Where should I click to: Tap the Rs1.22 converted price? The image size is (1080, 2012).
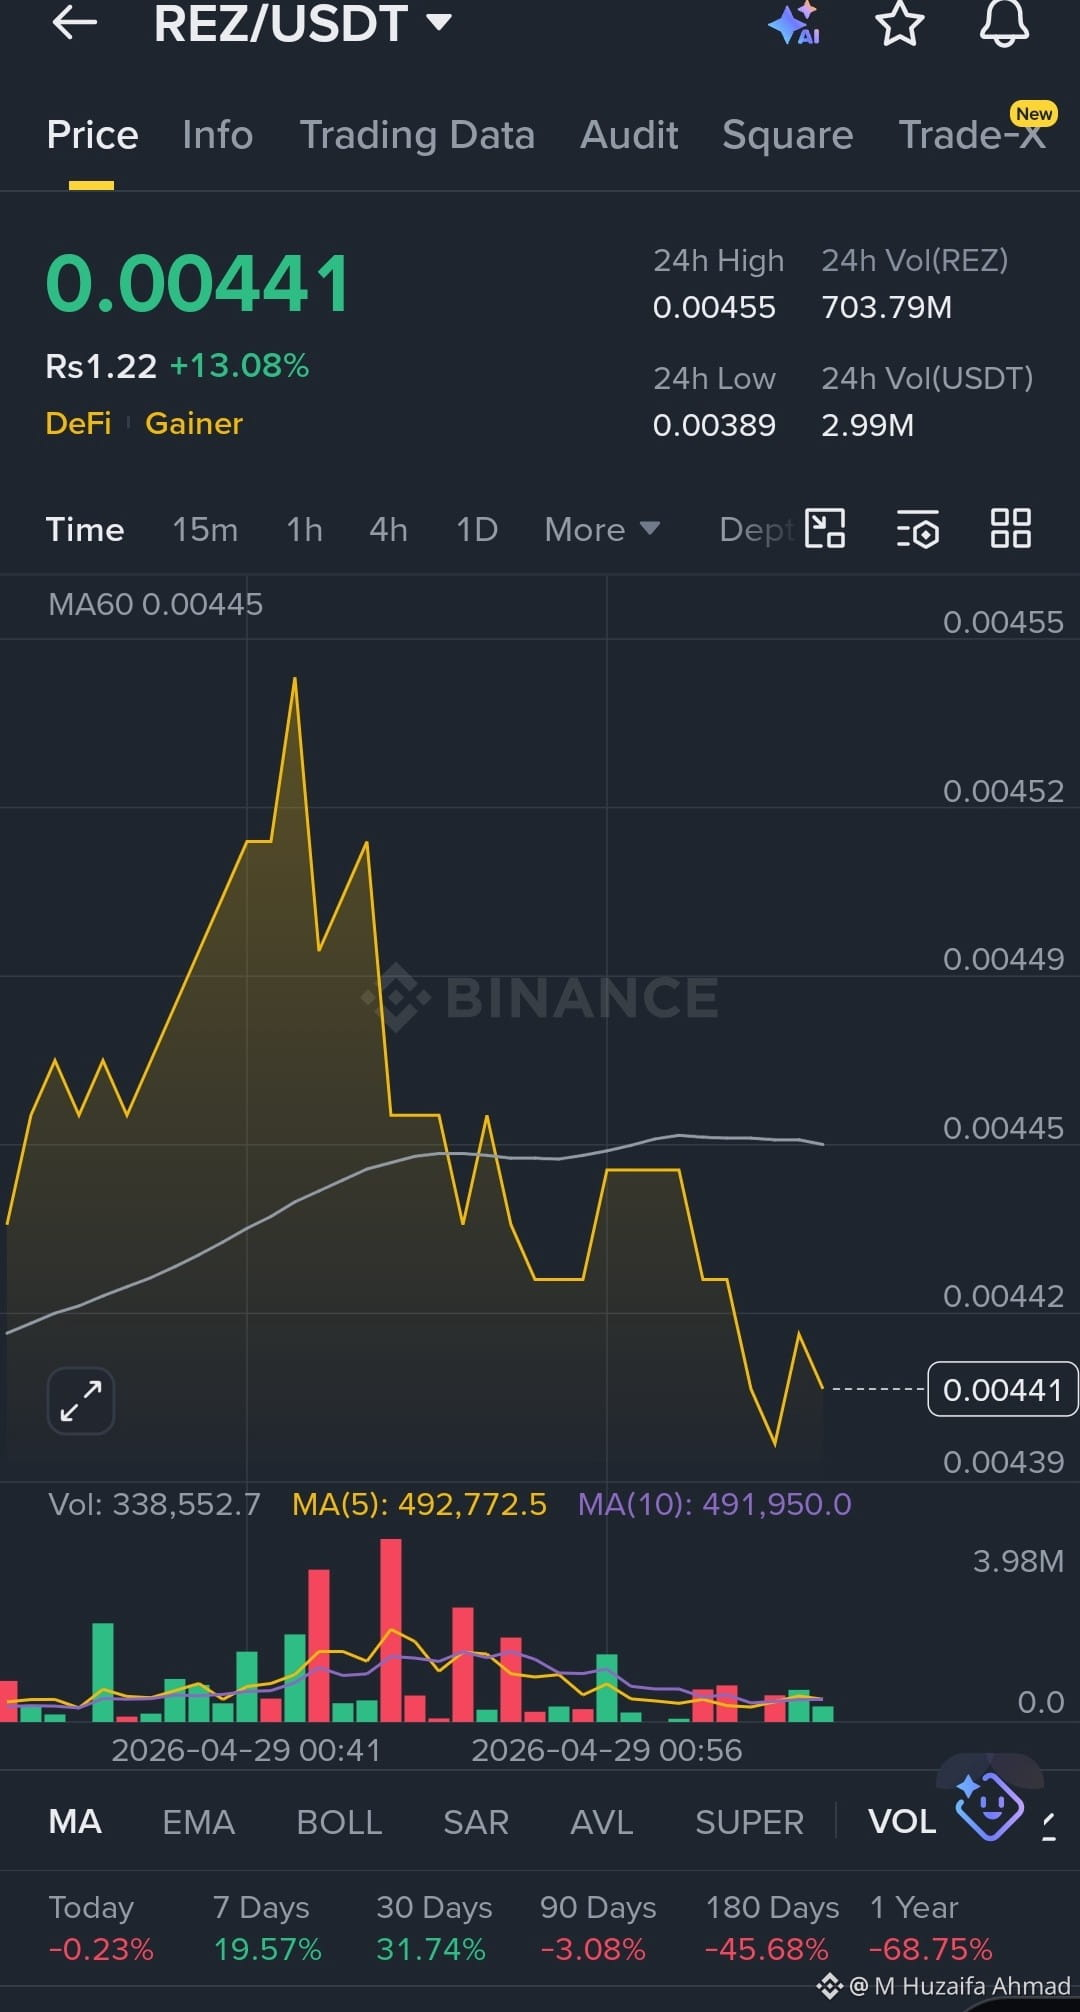click(101, 366)
